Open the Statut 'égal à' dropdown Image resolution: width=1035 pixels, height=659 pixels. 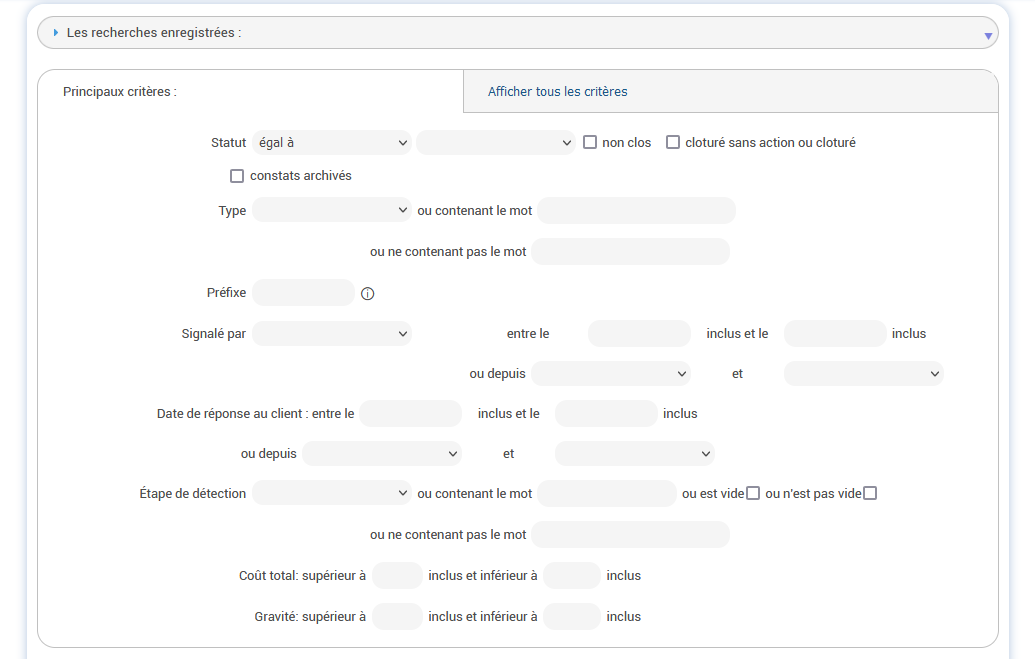pyautogui.click(x=331, y=142)
